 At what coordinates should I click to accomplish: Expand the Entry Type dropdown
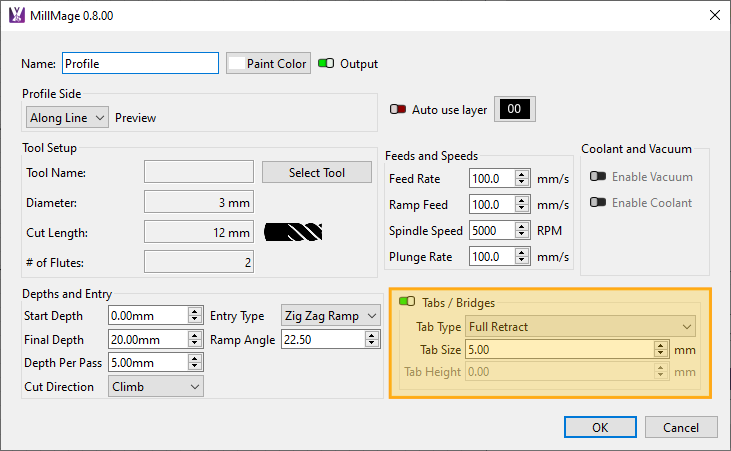[330, 316]
